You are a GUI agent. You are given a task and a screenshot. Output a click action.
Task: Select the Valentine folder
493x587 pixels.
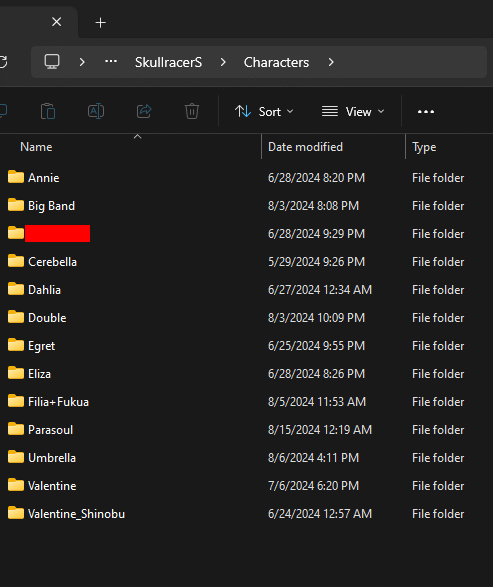52,486
